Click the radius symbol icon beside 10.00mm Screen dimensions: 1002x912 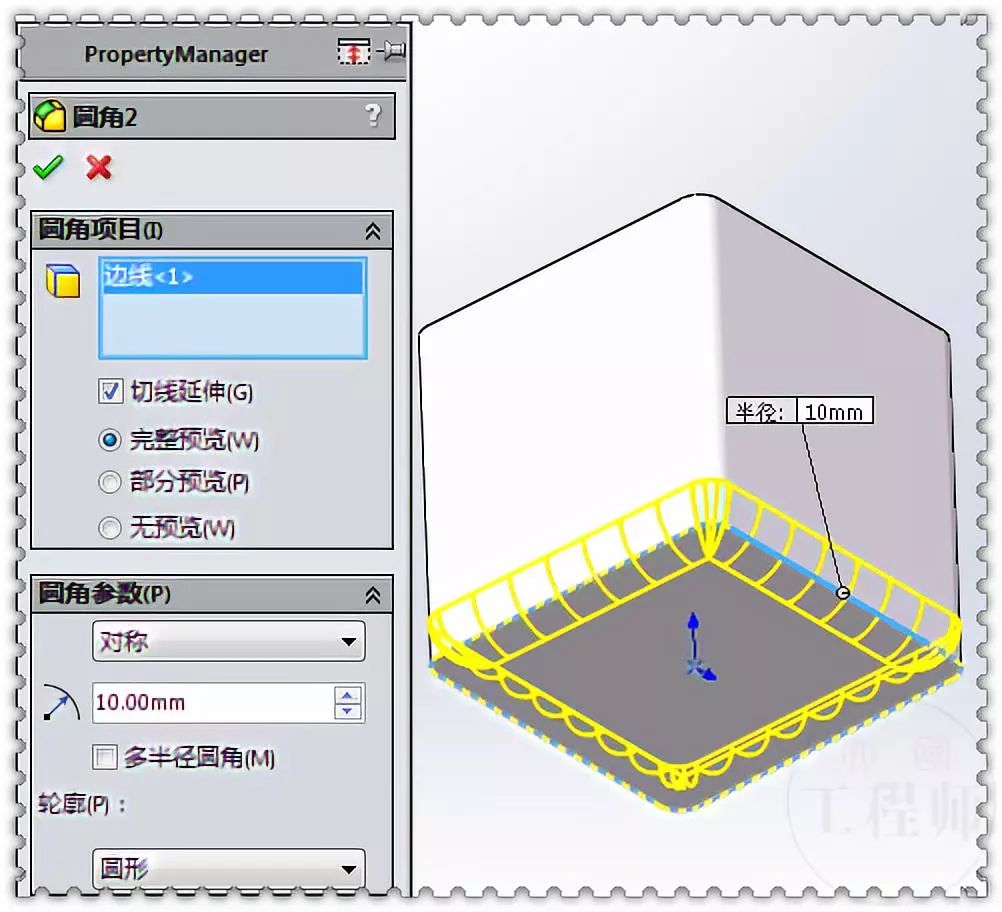coord(60,703)
